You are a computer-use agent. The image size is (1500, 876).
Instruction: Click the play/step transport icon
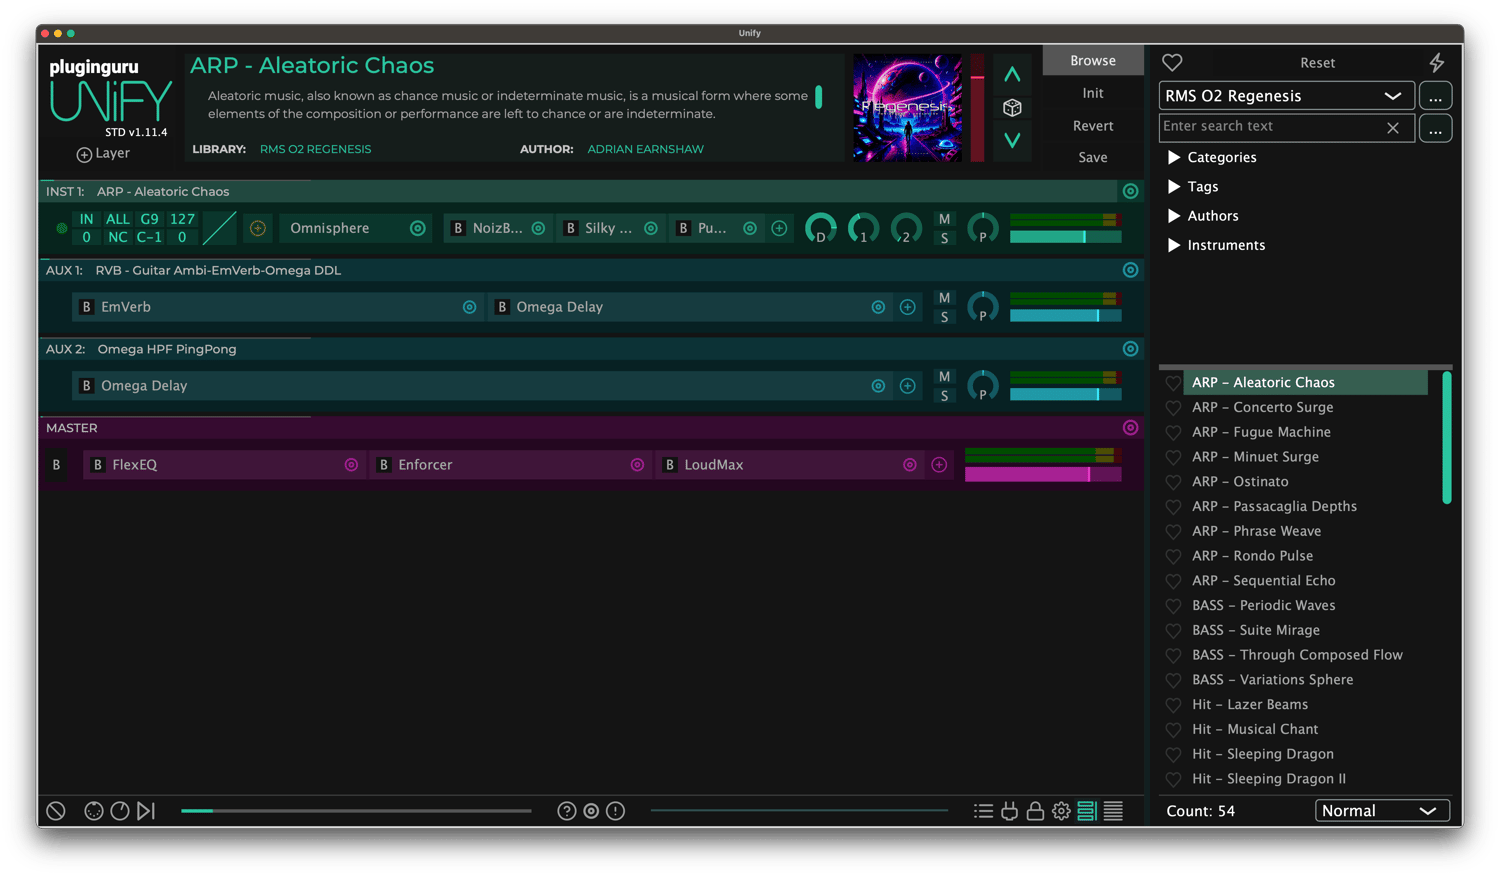[x=146, y=811]
